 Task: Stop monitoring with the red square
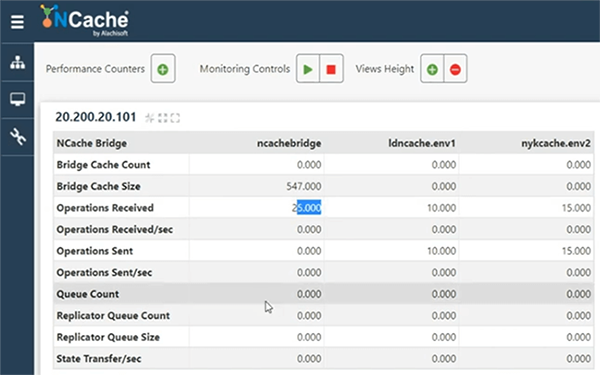point(331,69)
